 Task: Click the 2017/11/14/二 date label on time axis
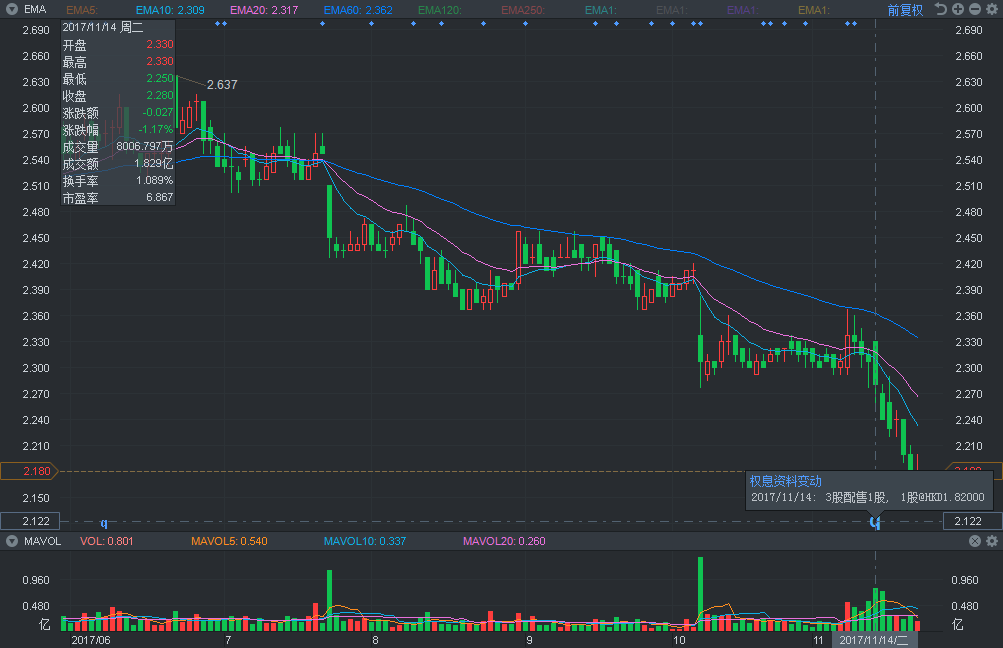874,640
